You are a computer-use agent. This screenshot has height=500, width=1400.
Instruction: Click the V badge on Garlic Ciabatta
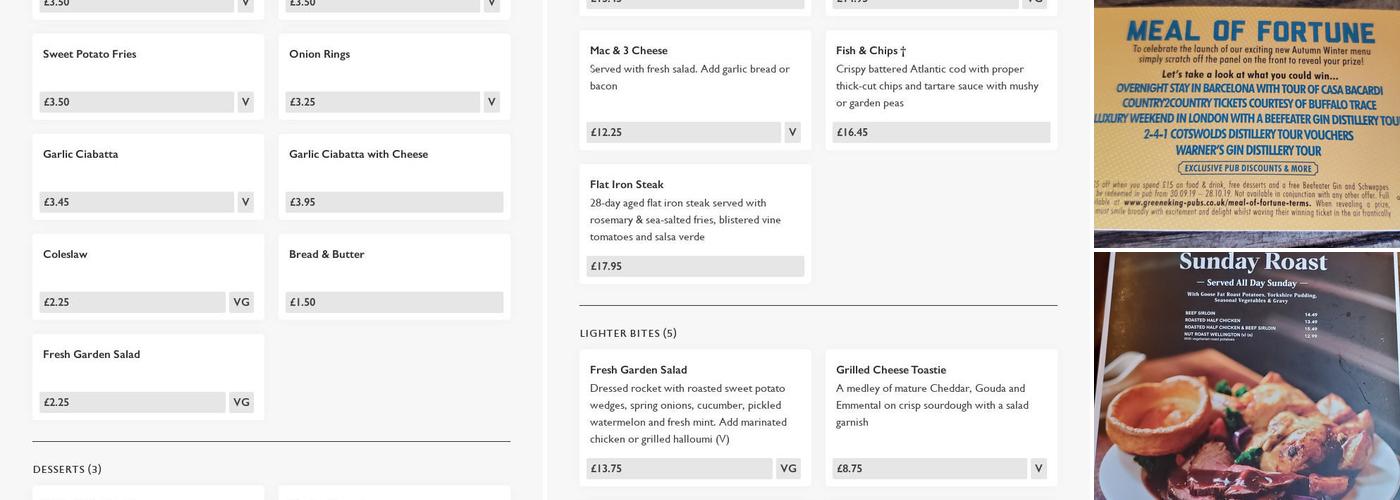[x=245, y=202]
